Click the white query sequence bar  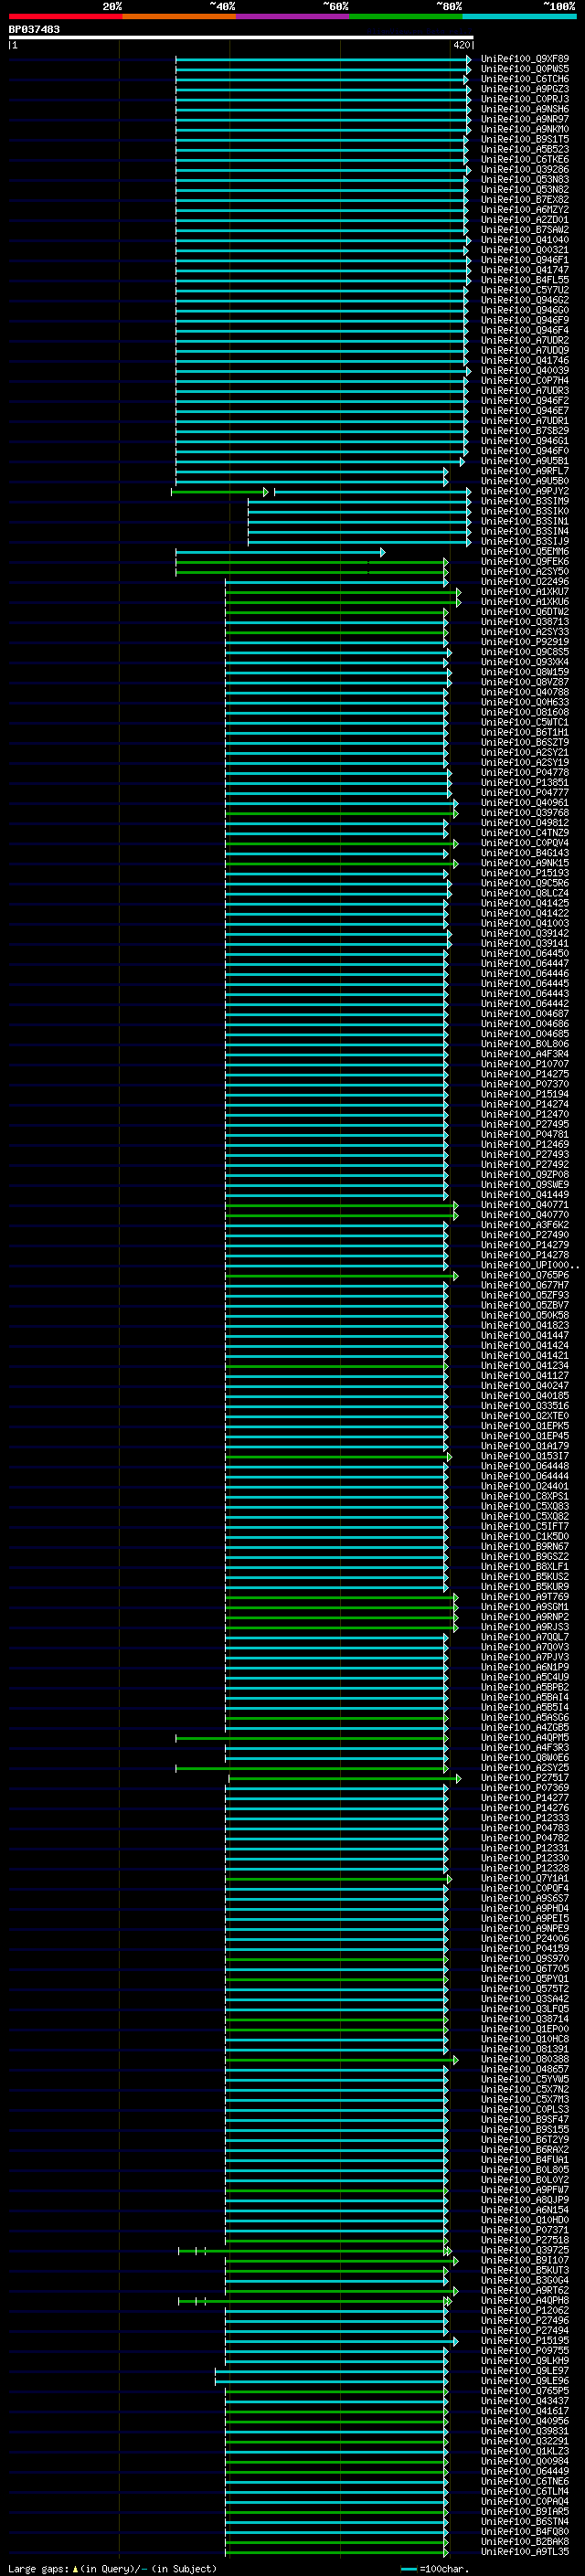coord(241,37)
